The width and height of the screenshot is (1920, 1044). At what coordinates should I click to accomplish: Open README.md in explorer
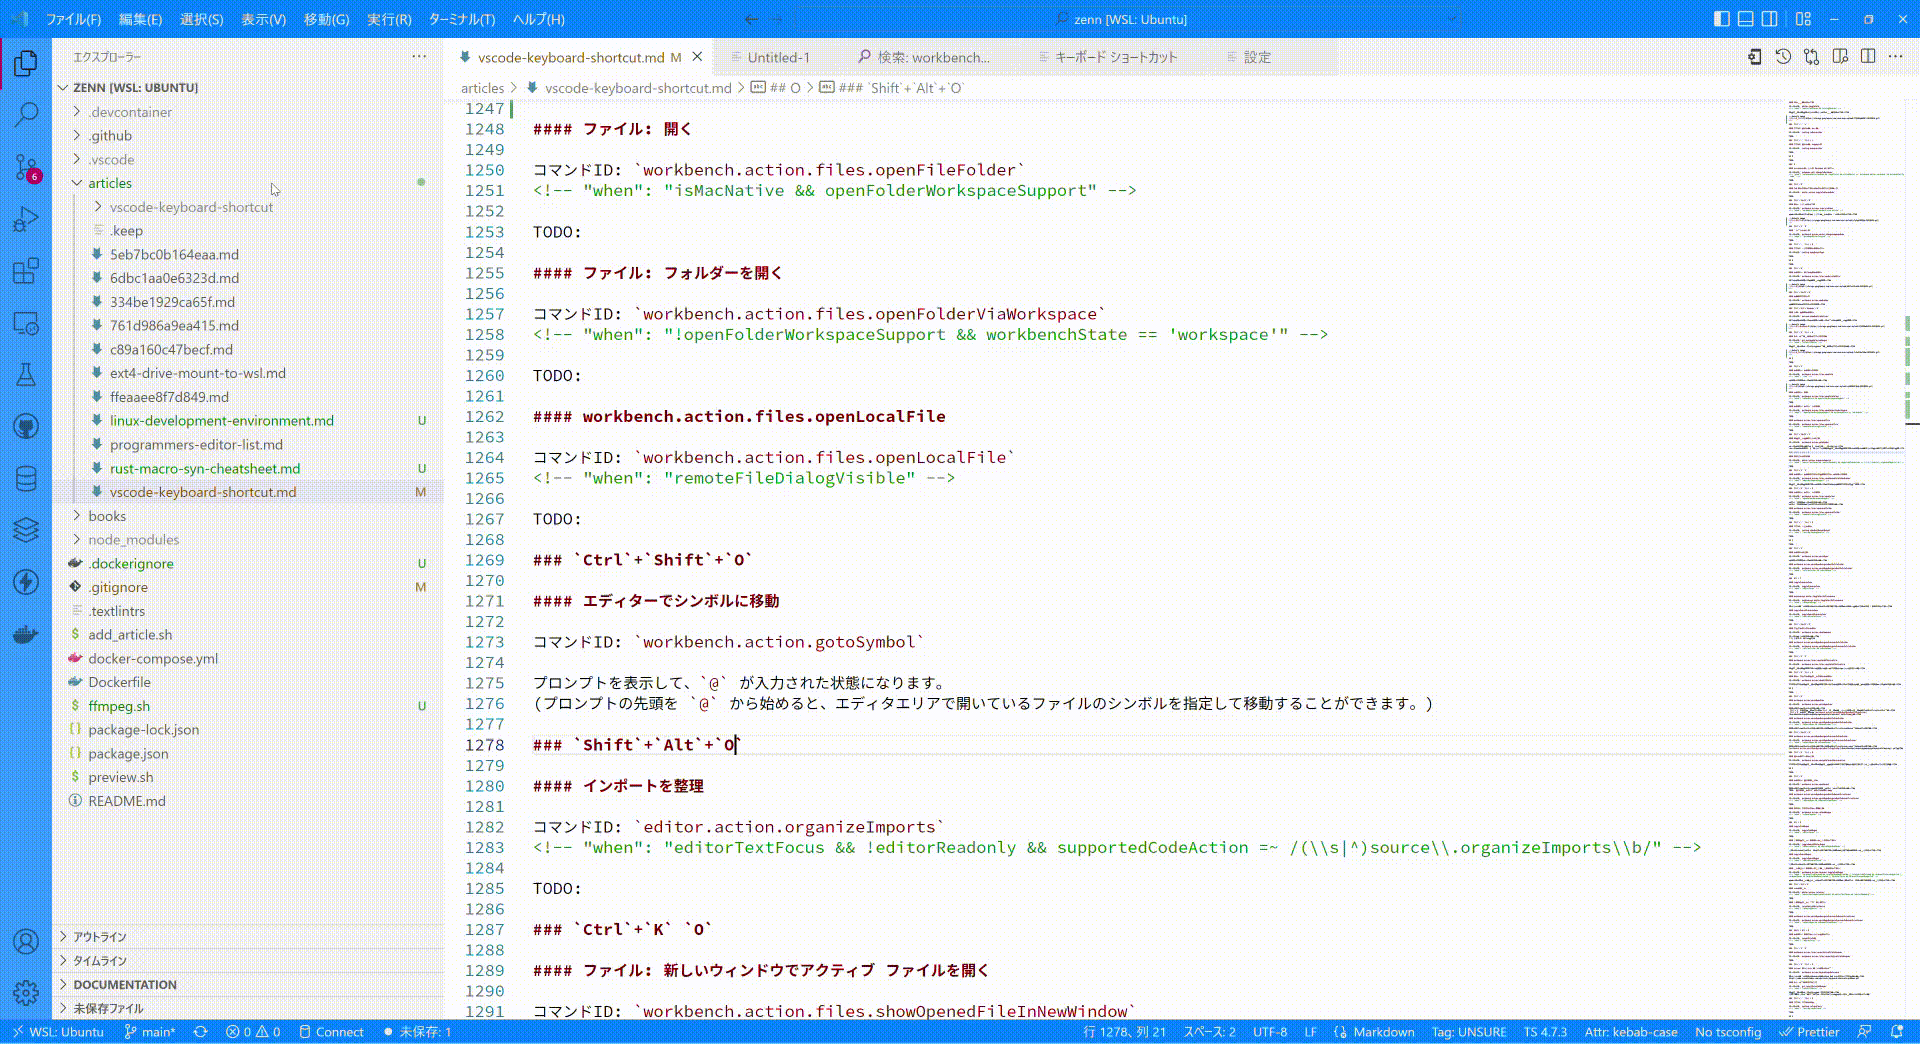click(127, 801)
